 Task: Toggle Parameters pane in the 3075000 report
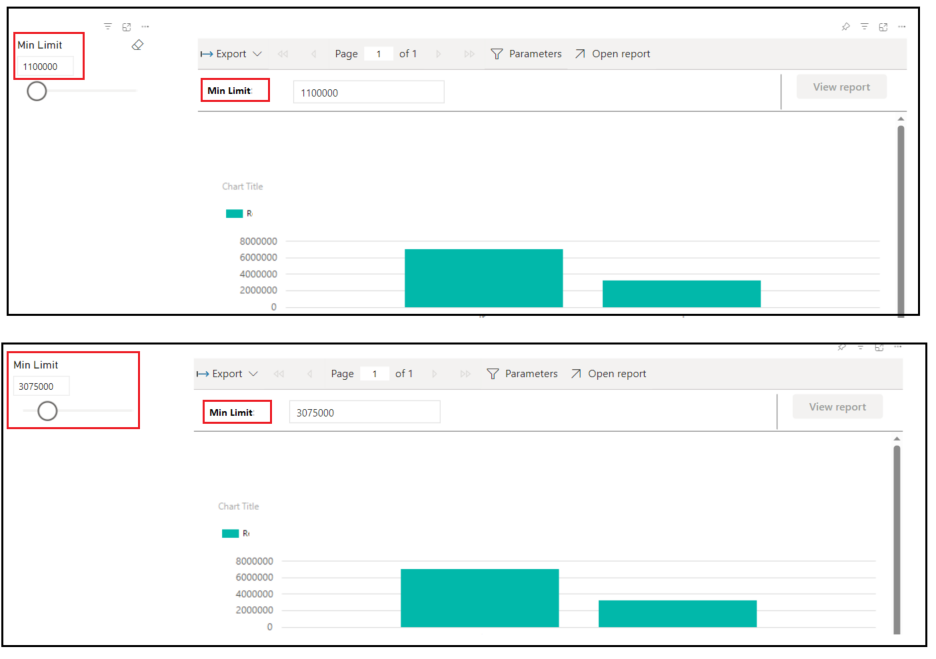point(522,374)
